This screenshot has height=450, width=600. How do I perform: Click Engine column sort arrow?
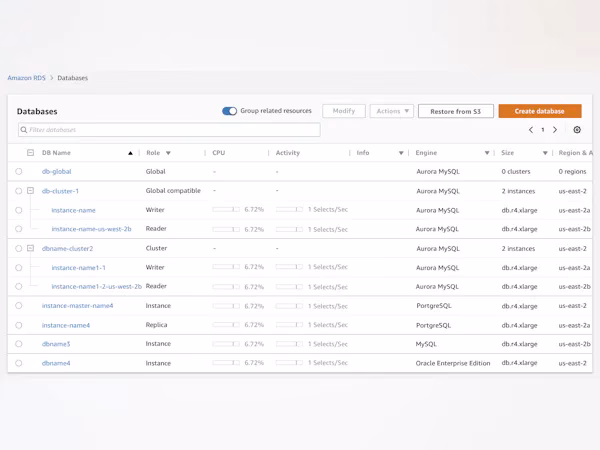tap(487, 153)
